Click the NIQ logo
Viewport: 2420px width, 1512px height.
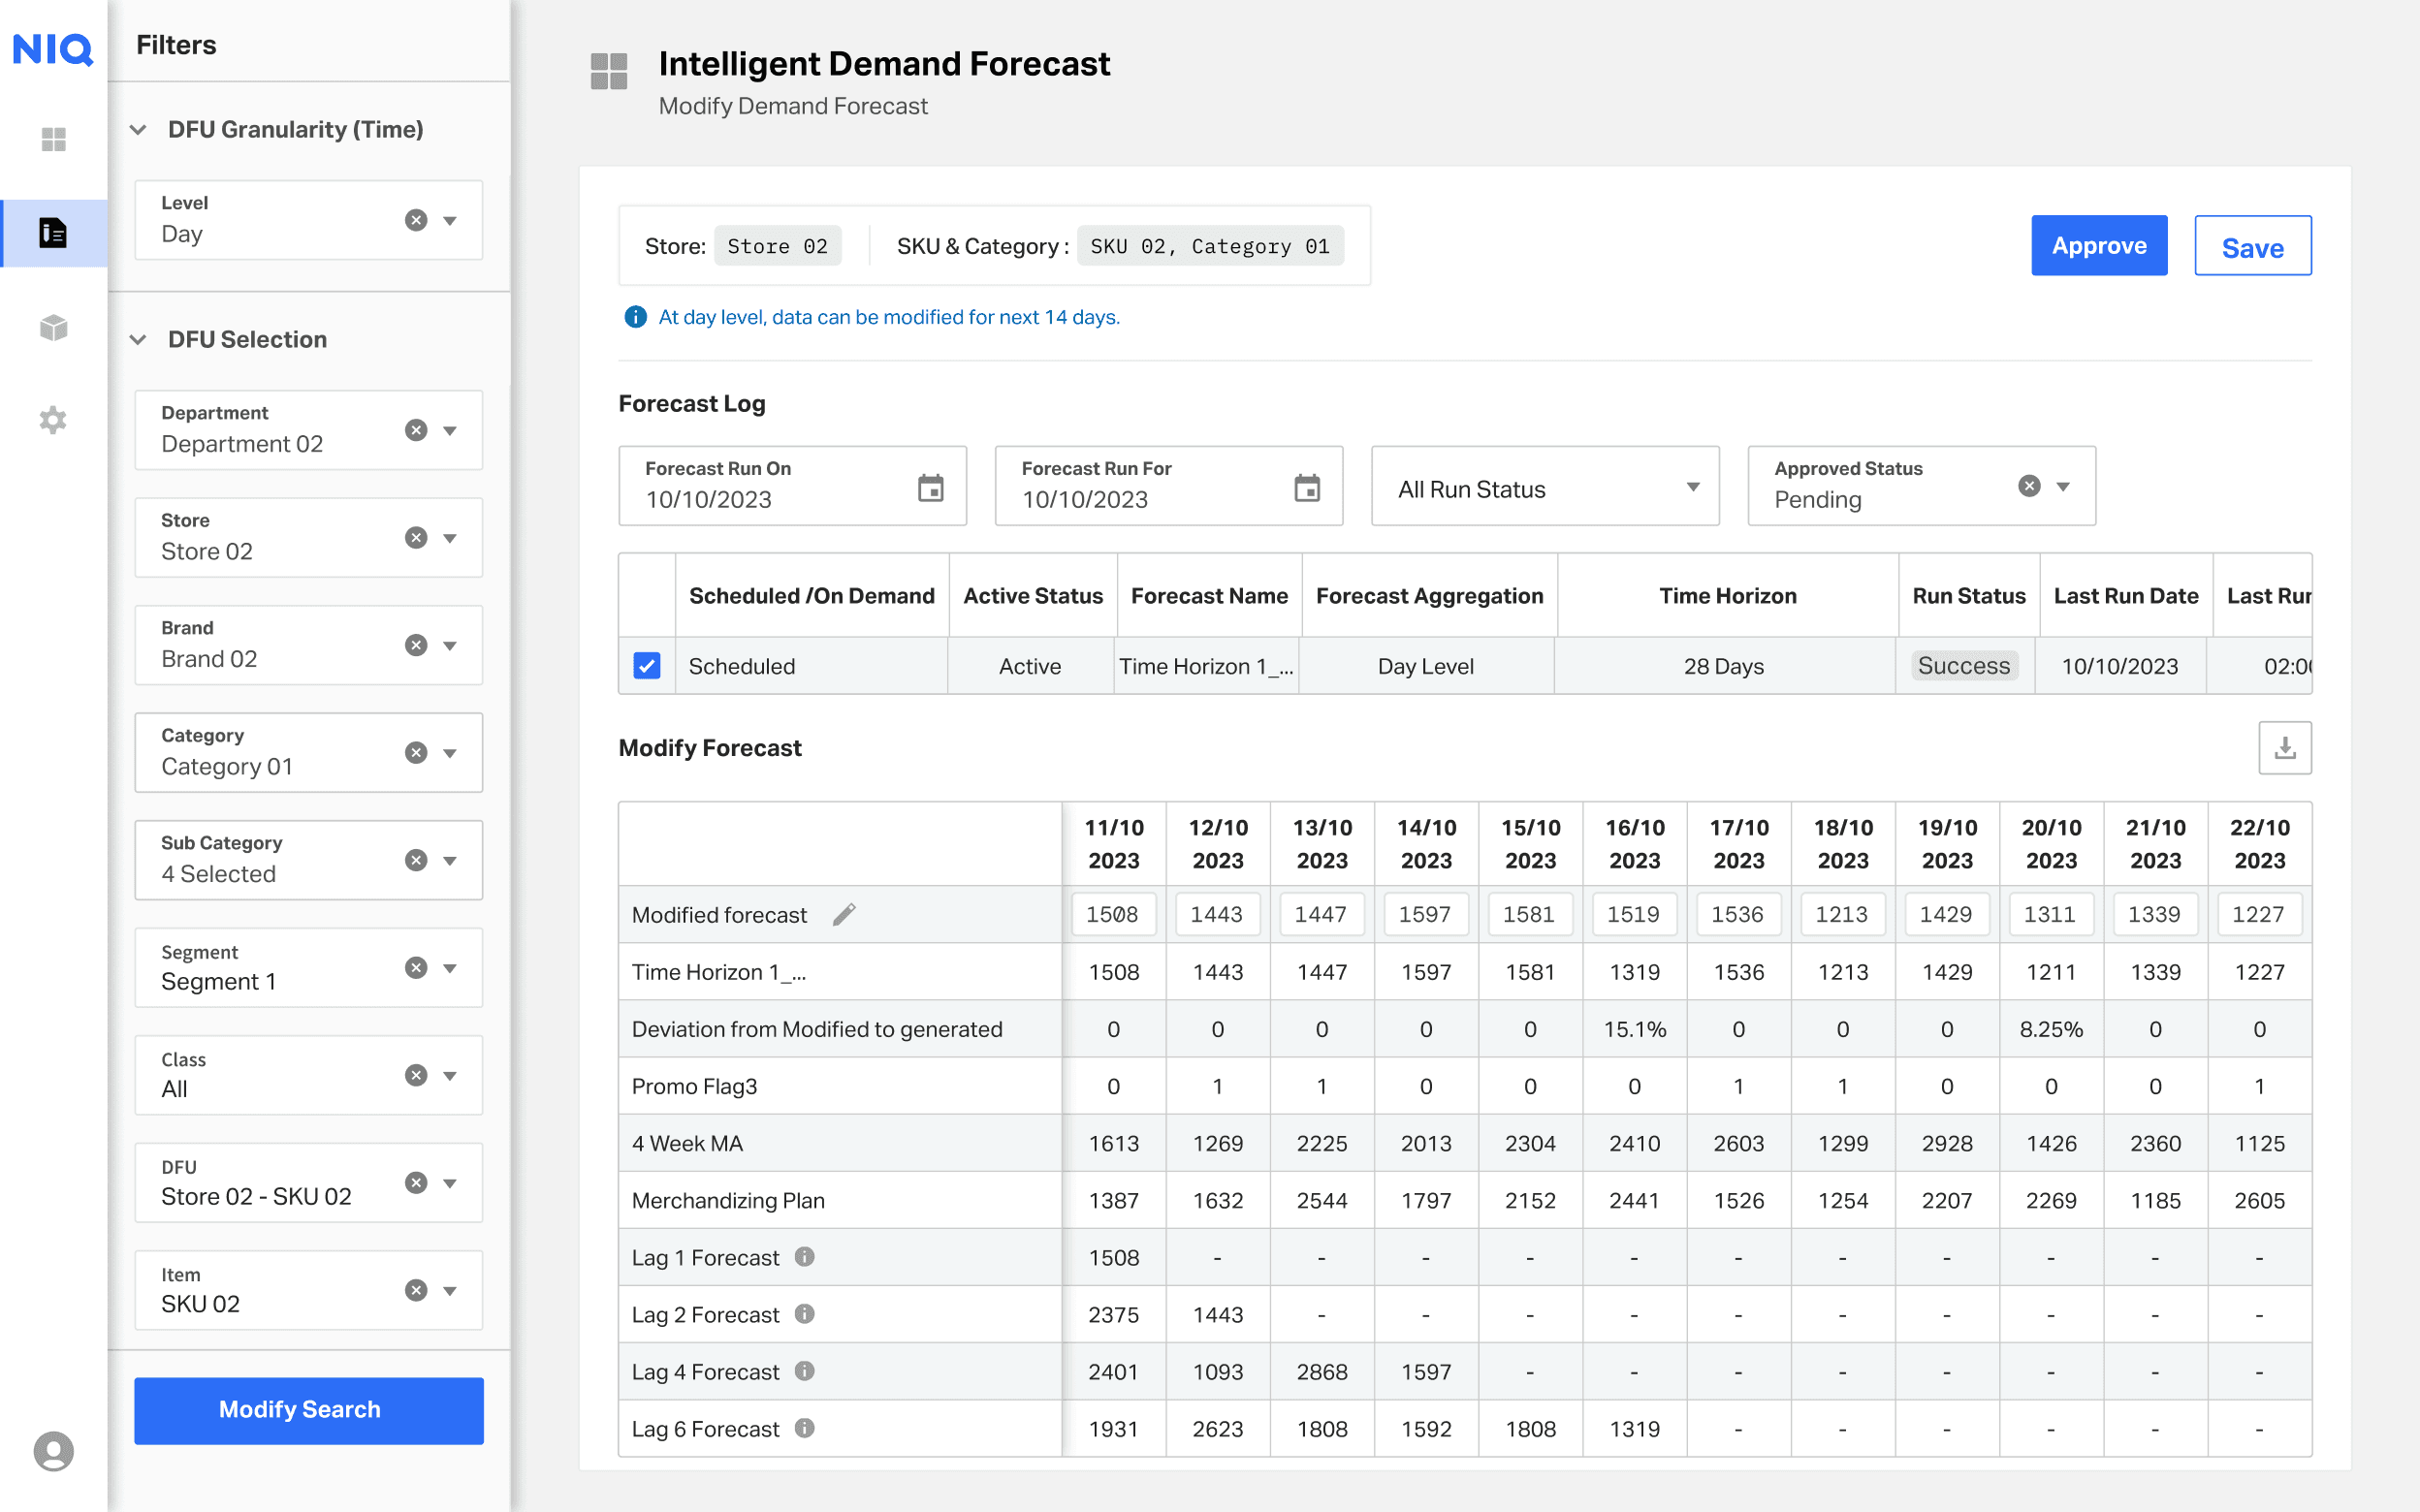(53, 48)
